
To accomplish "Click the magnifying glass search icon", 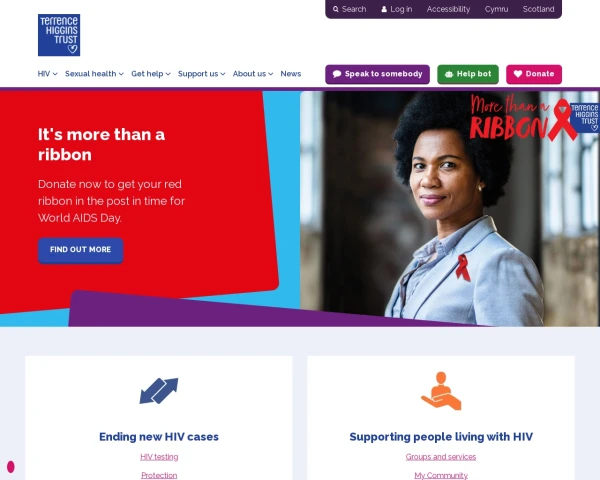I will [336, 9].
